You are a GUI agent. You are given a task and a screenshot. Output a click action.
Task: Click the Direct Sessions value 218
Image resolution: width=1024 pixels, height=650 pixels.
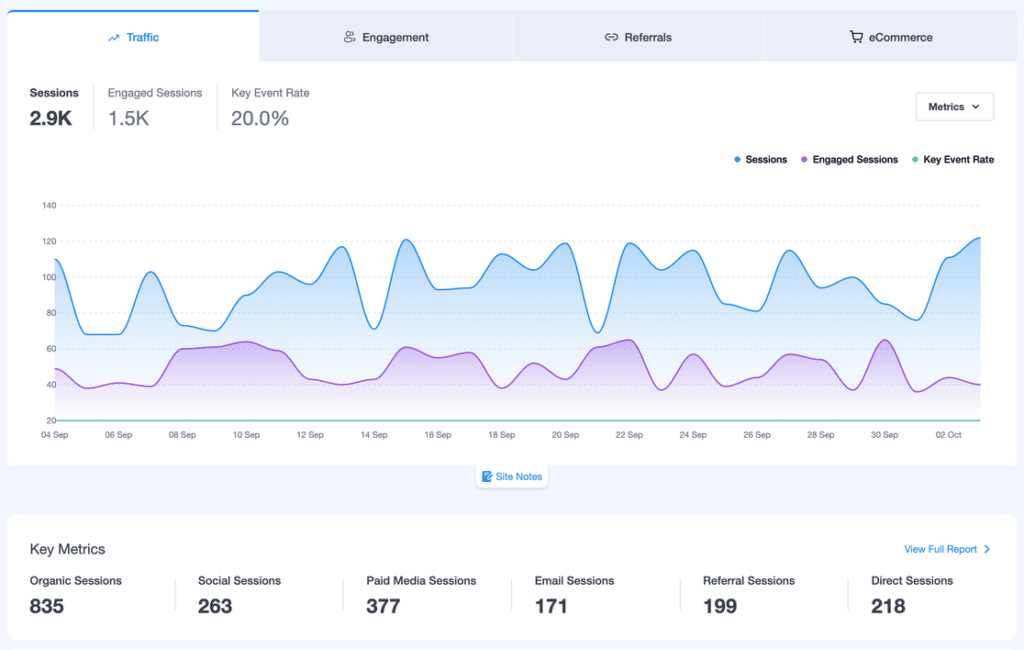tap(888, 606)
